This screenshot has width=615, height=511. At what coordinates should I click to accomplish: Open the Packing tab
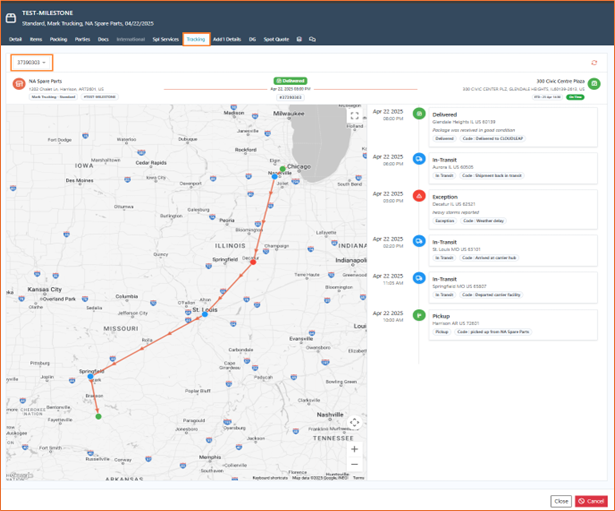(x=58, y=39)
